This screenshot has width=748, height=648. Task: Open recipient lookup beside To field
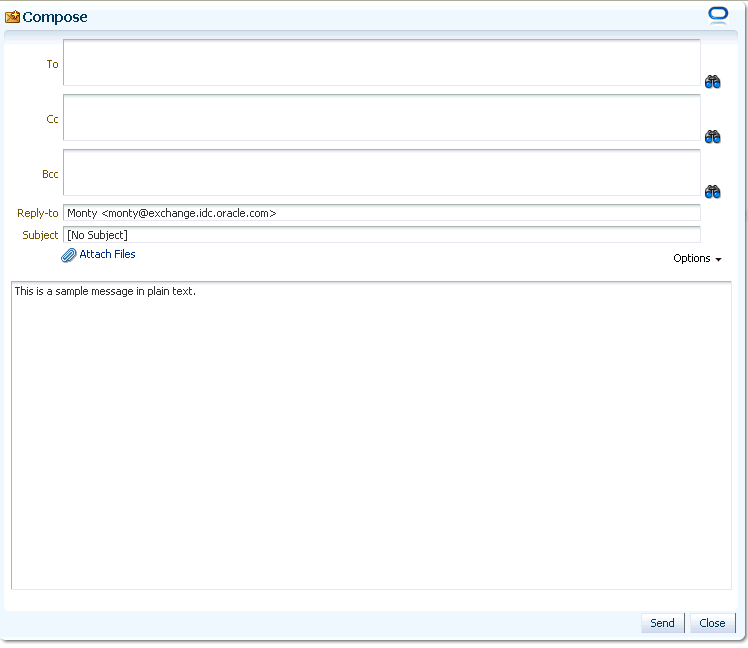[712, 82]
